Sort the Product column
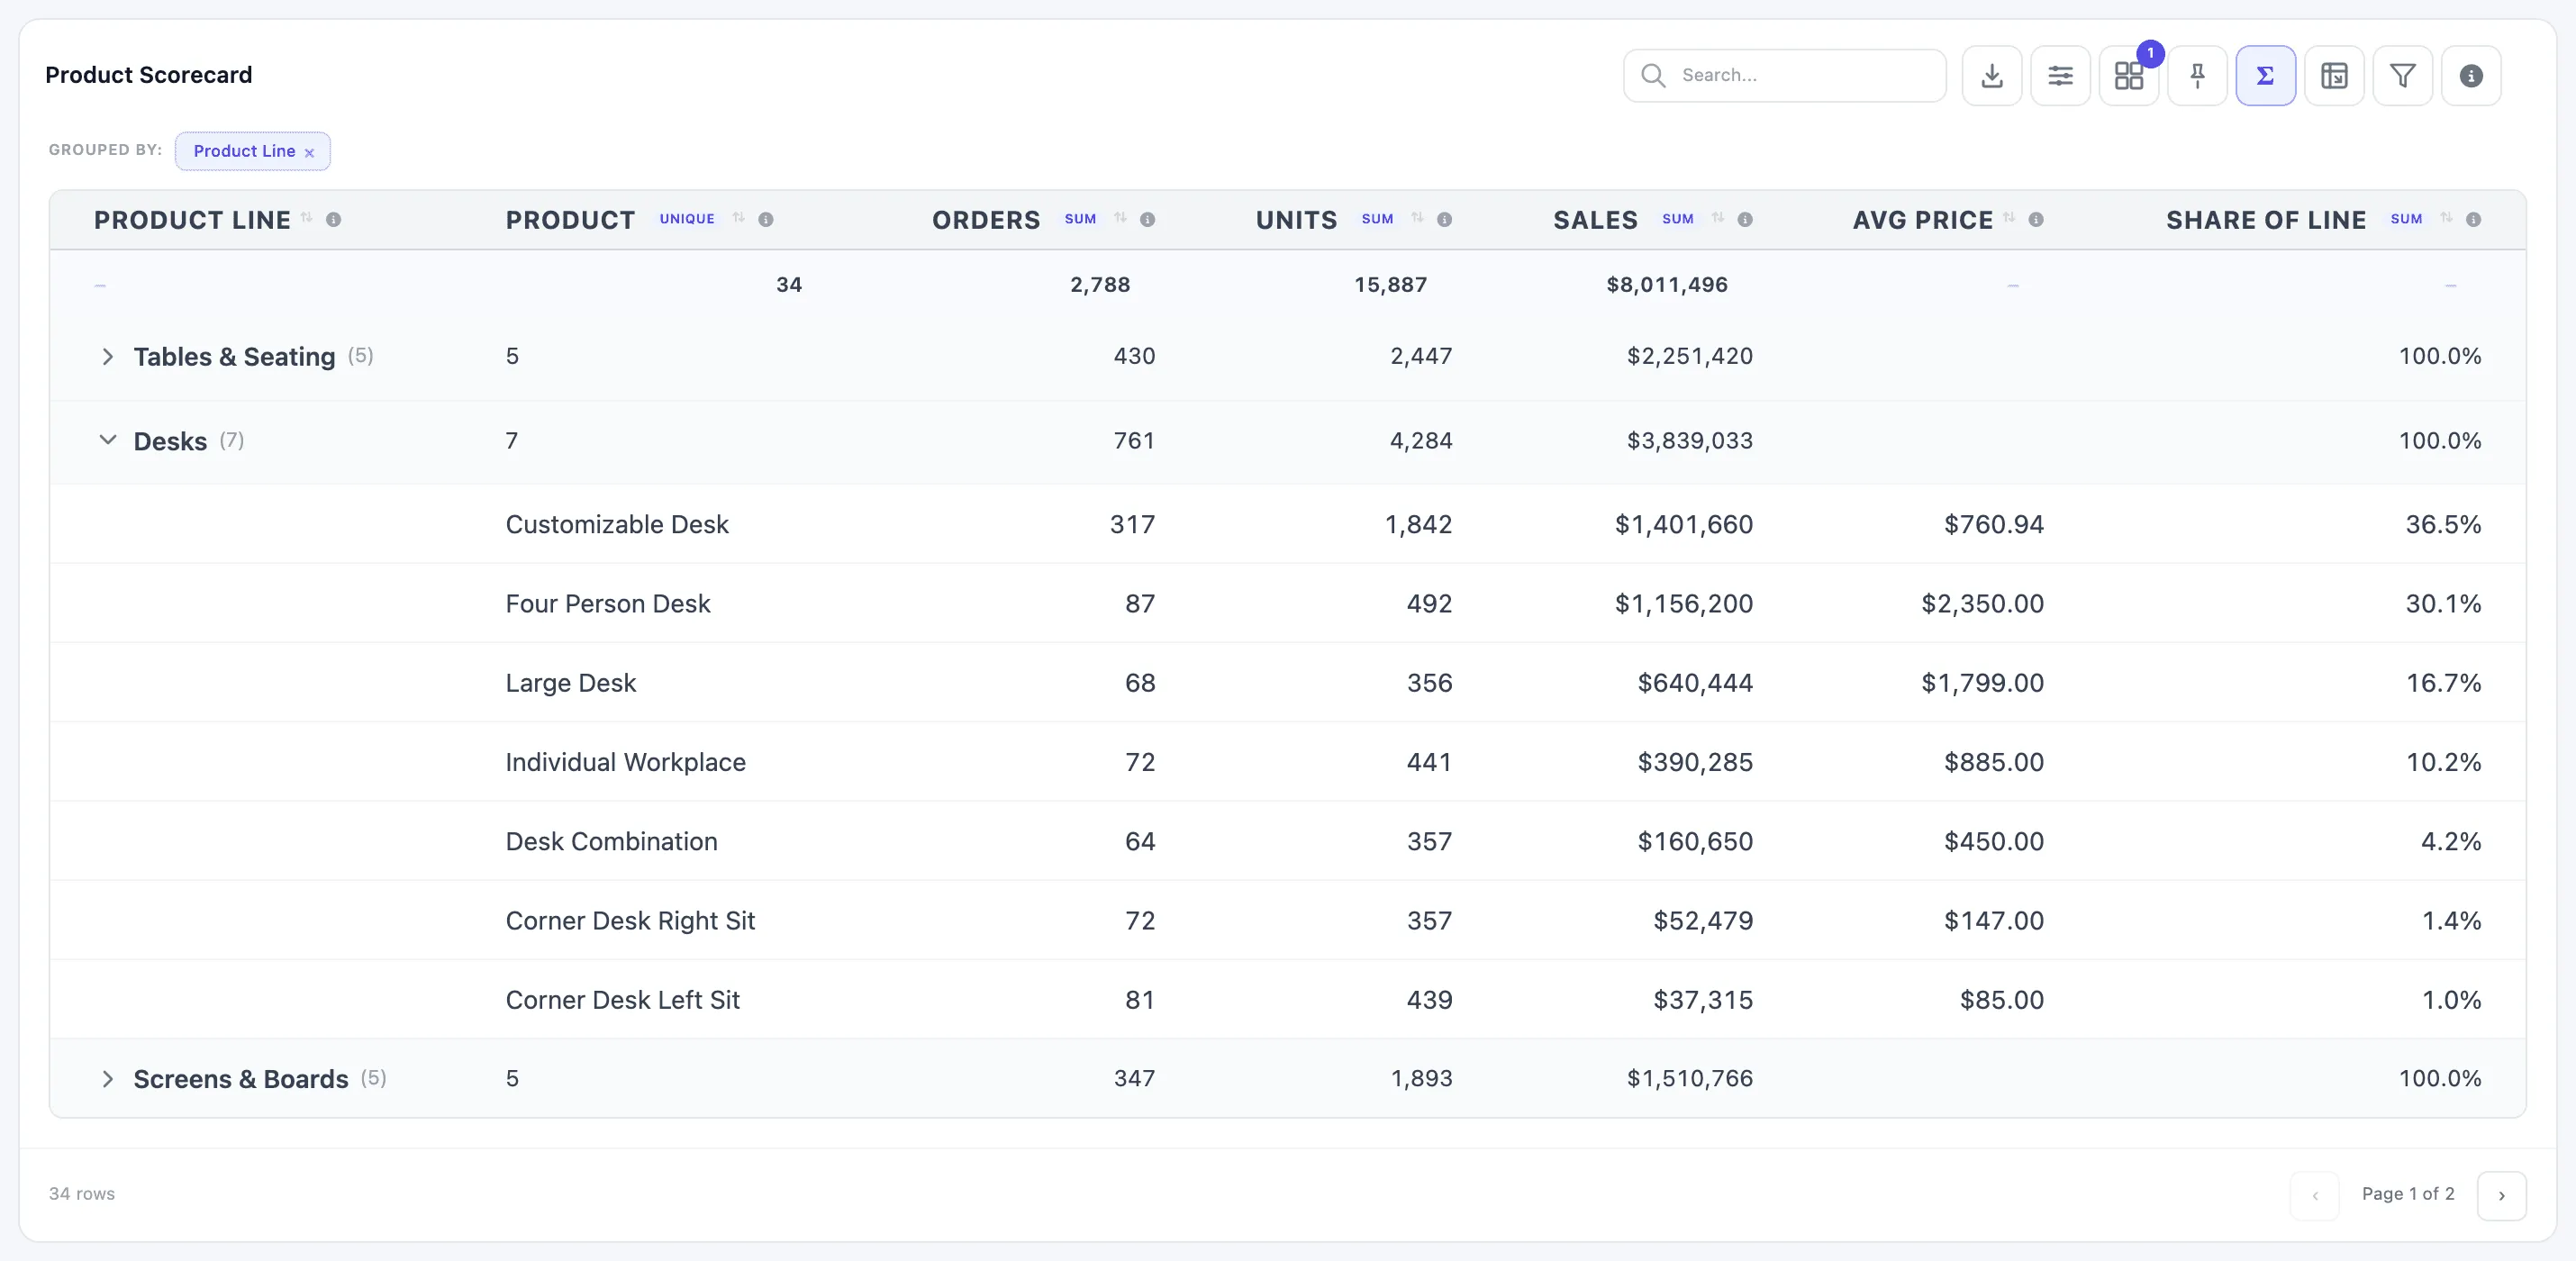The height and width of the screenshot is (1261, 2576). [x=739, y=218]
